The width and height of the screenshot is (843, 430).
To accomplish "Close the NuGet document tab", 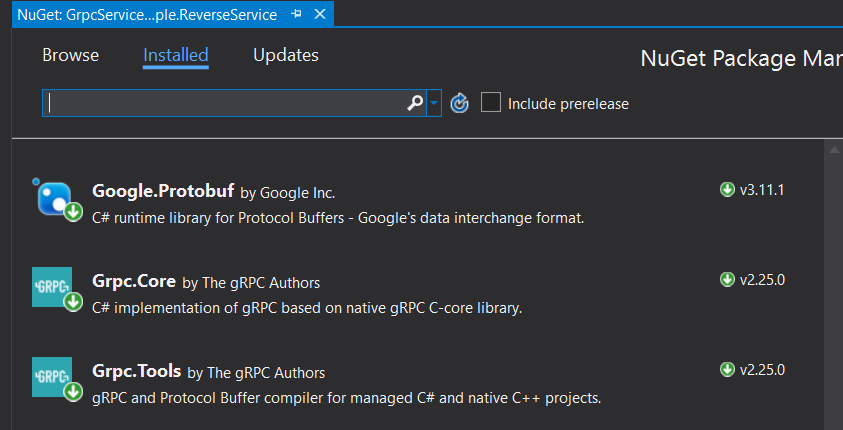I will click(320, 14).
